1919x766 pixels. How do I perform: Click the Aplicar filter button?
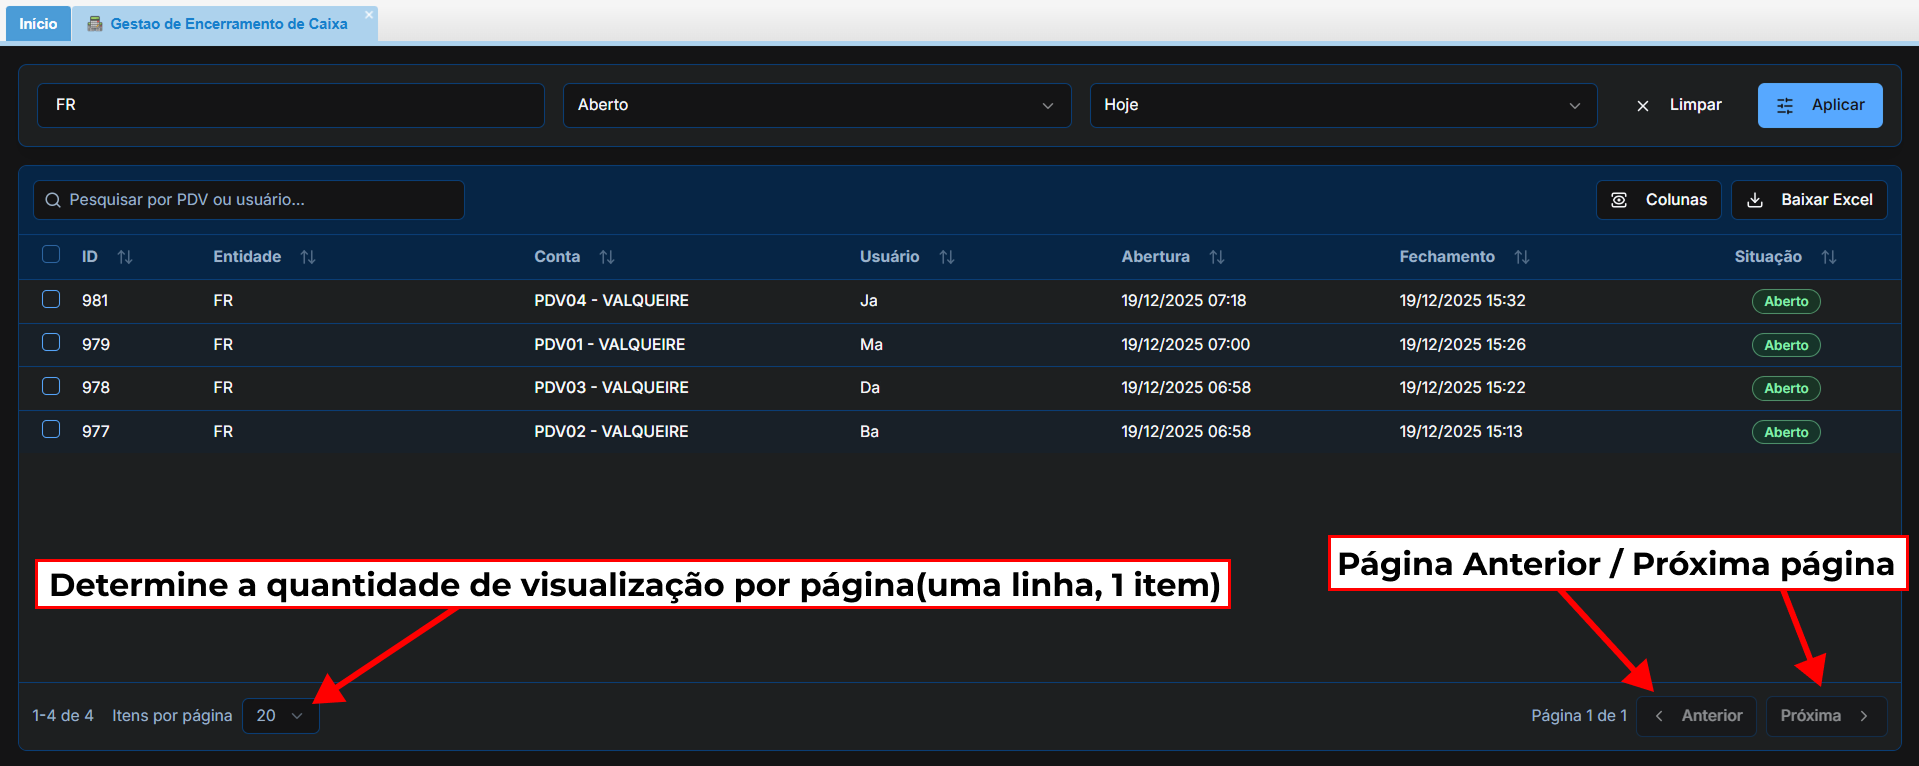[1819, 105]
